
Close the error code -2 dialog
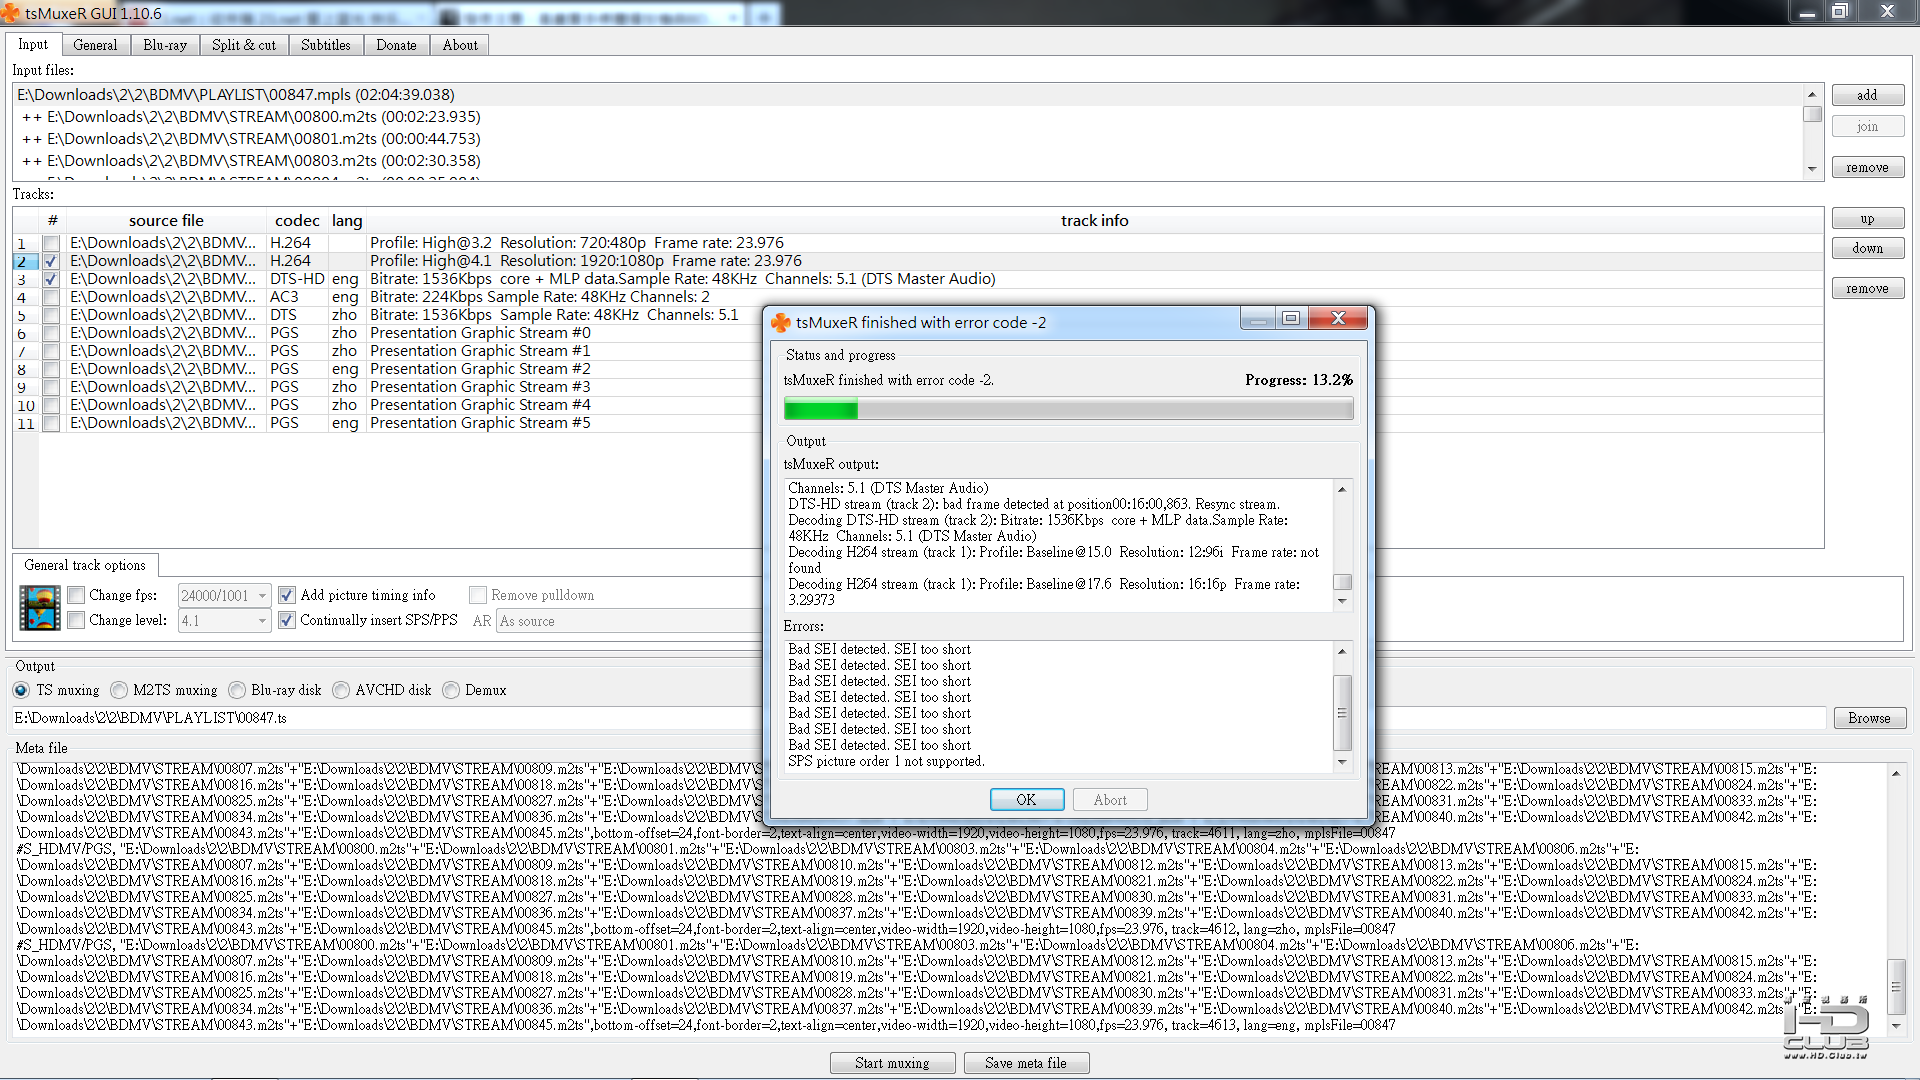coord(1338,318)
